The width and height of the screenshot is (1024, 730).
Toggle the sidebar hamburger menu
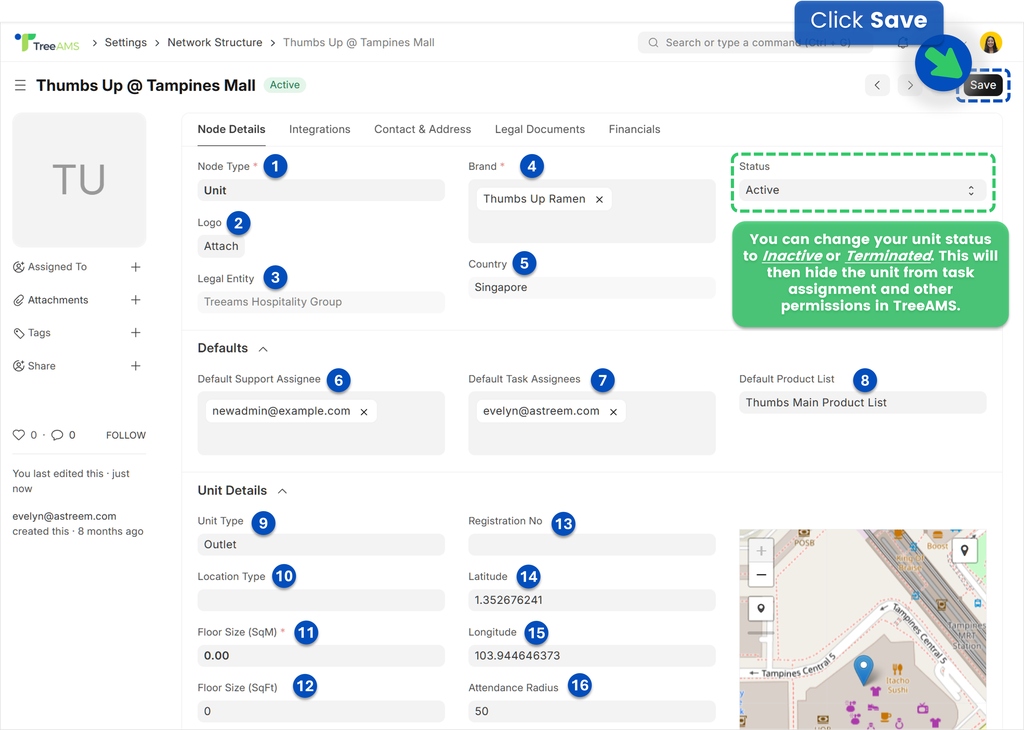[20, 86]
